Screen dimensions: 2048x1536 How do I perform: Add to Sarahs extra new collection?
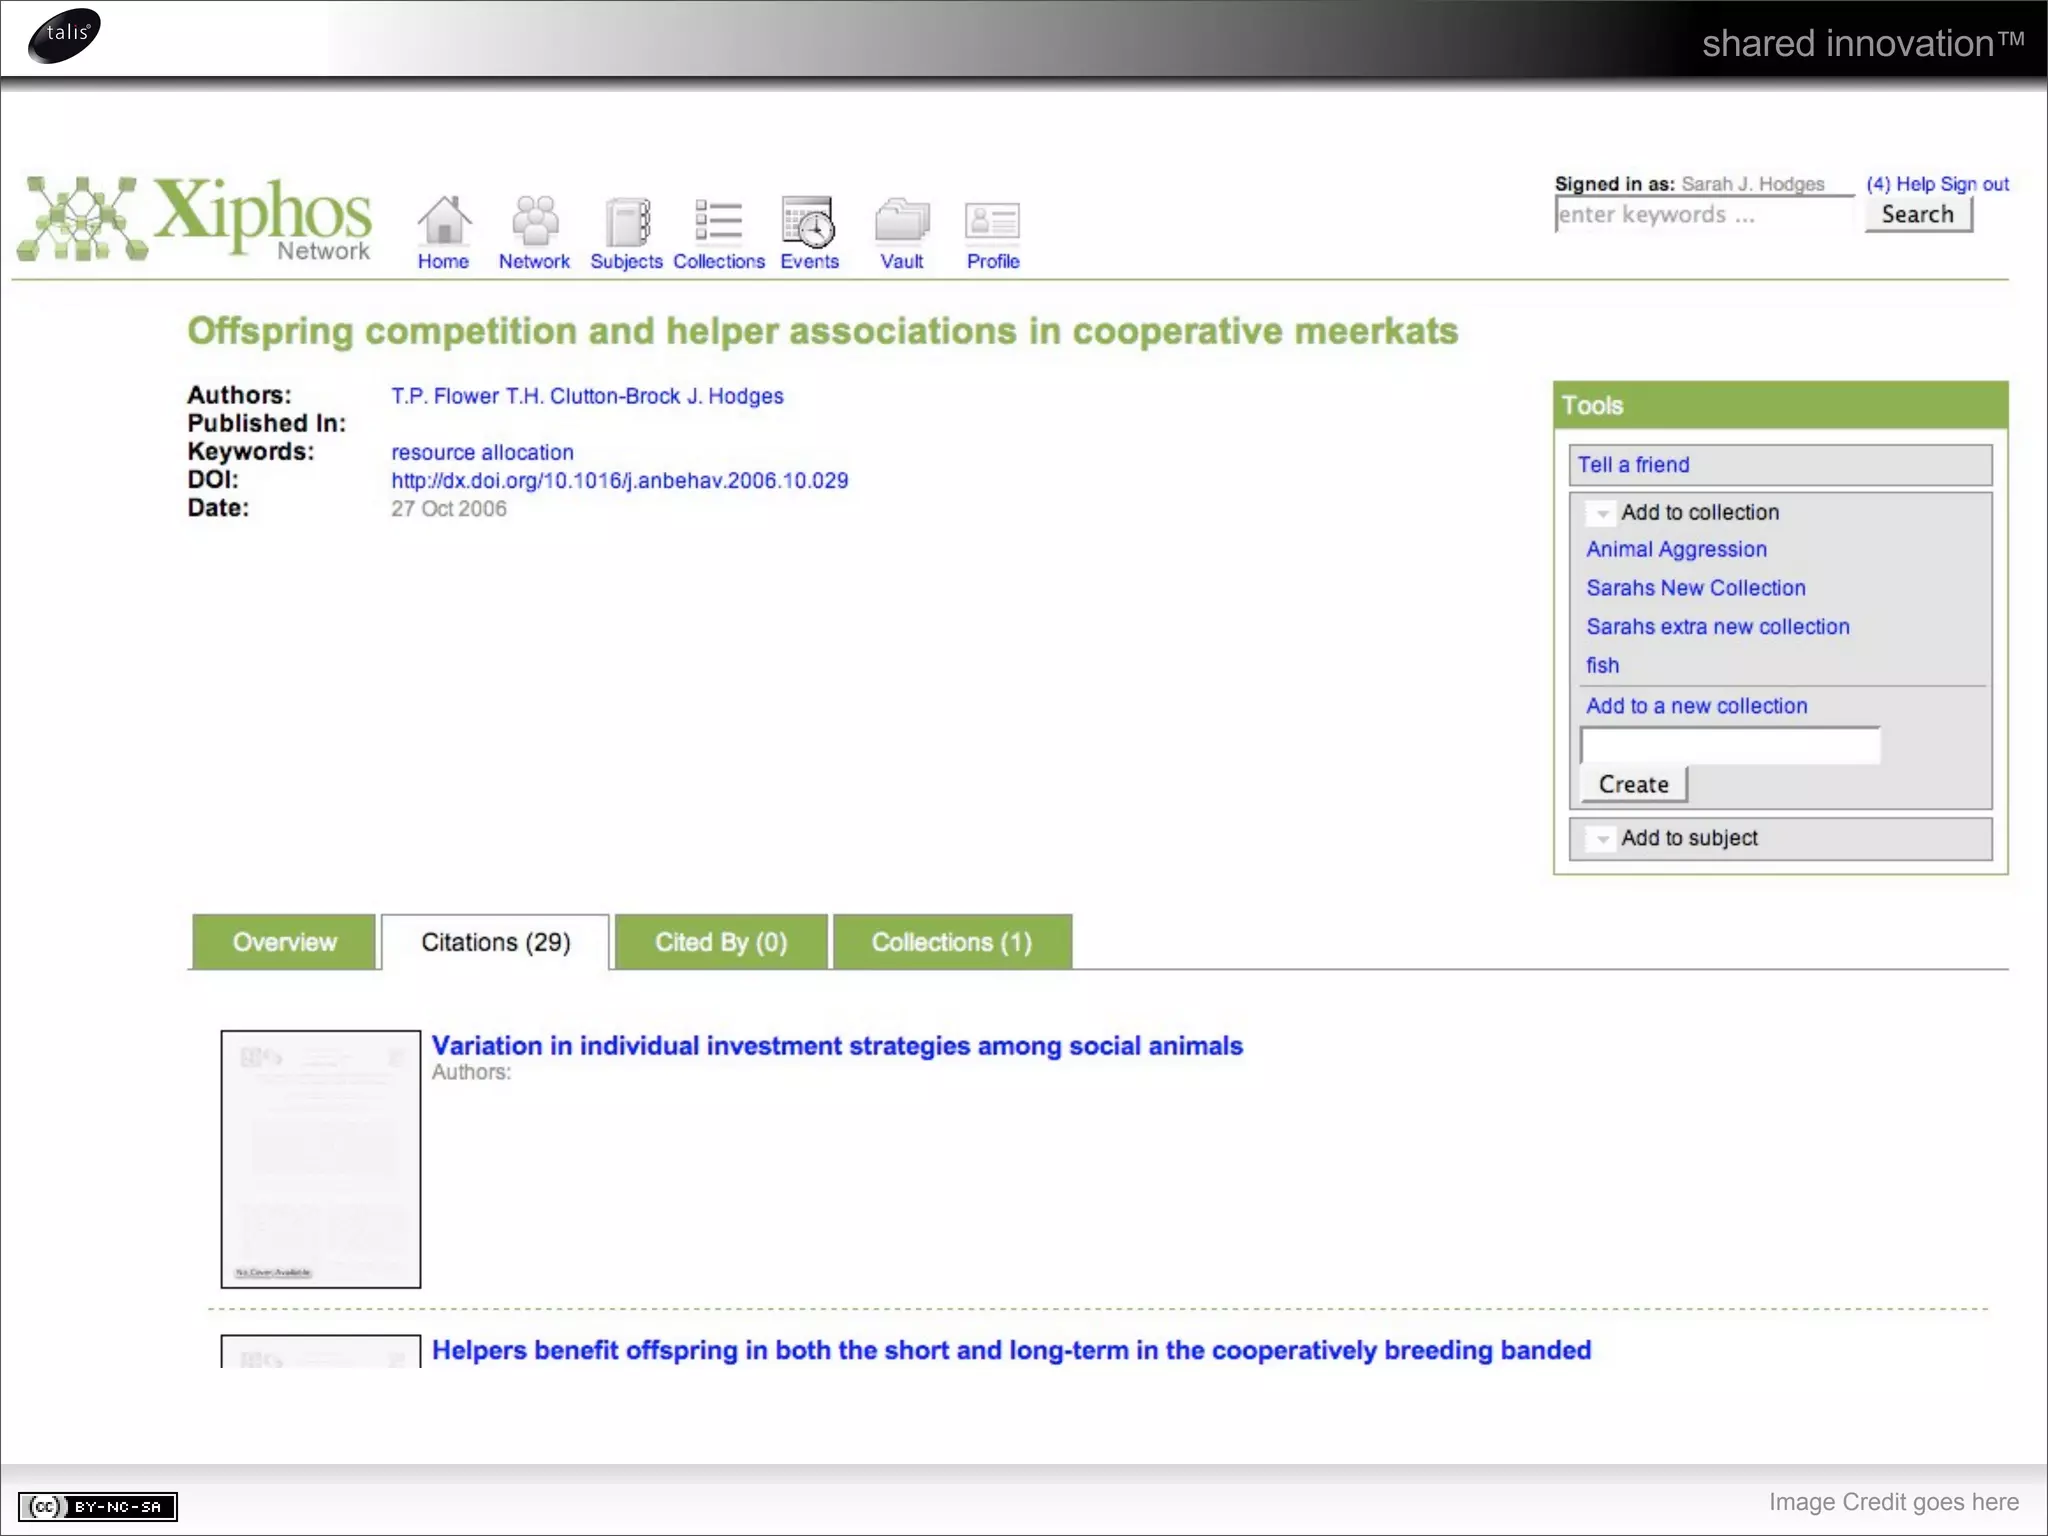[1718, 627]
